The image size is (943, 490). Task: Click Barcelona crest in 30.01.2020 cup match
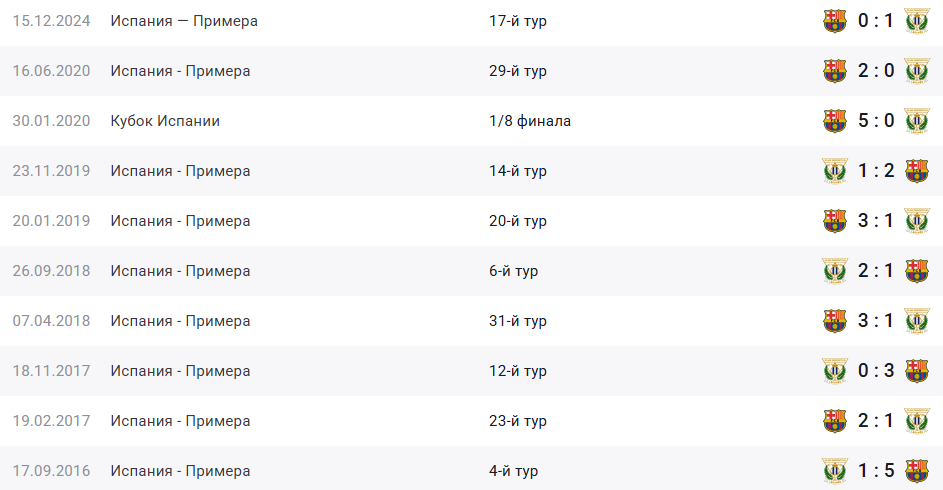click(x=835, y=121)
